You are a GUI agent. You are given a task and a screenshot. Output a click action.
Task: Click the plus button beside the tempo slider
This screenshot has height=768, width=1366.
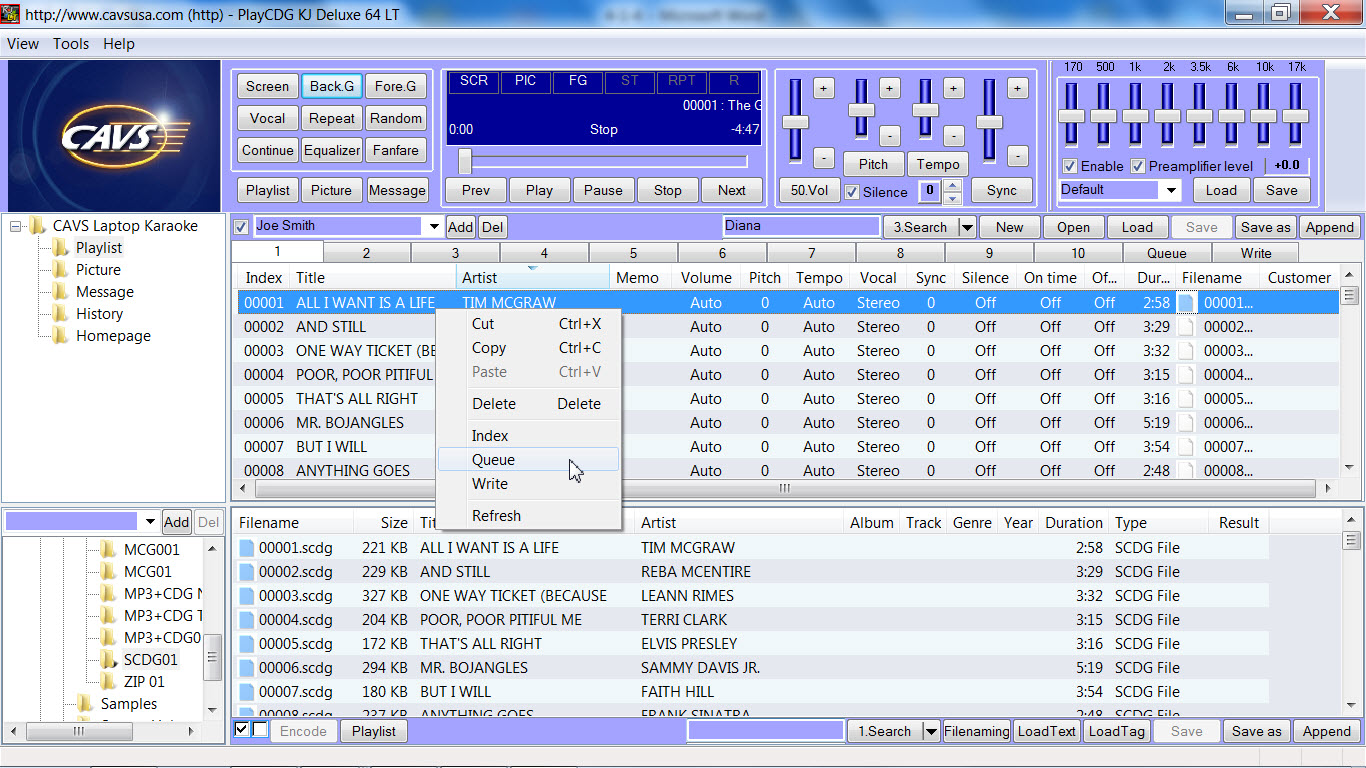pos(954,88)
